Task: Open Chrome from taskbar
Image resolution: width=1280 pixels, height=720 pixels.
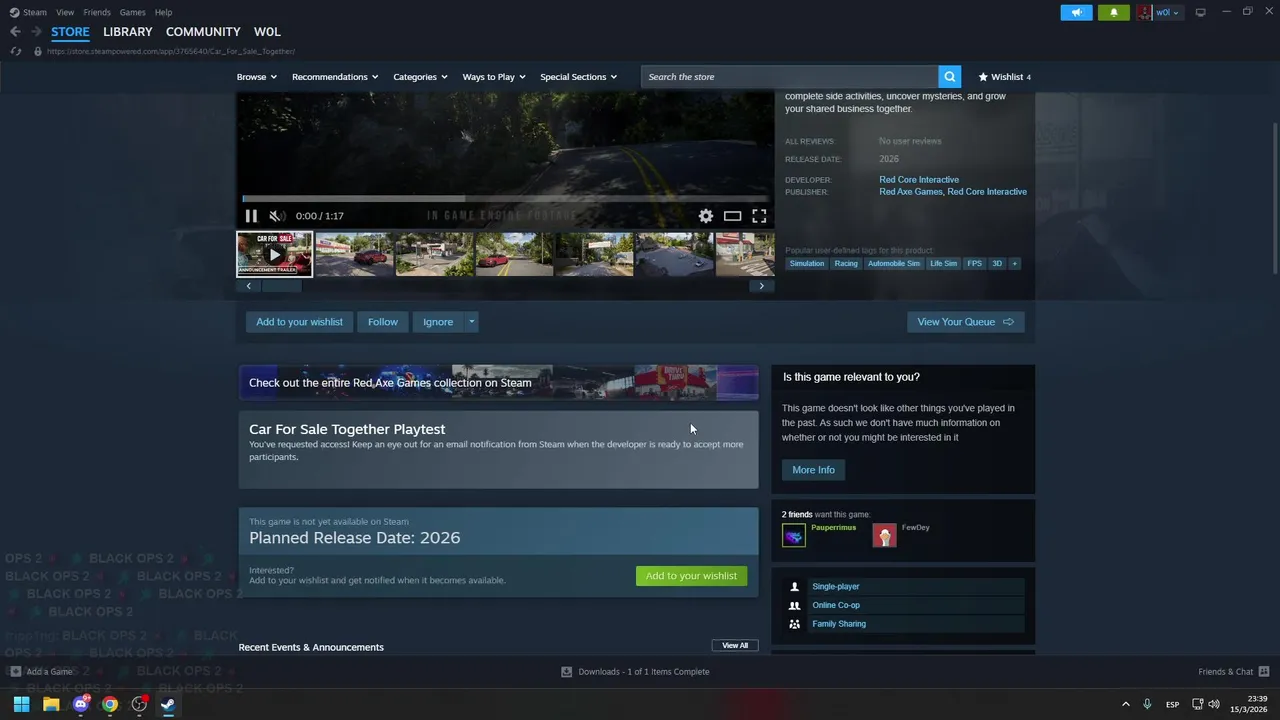Action: pos(110,704)
